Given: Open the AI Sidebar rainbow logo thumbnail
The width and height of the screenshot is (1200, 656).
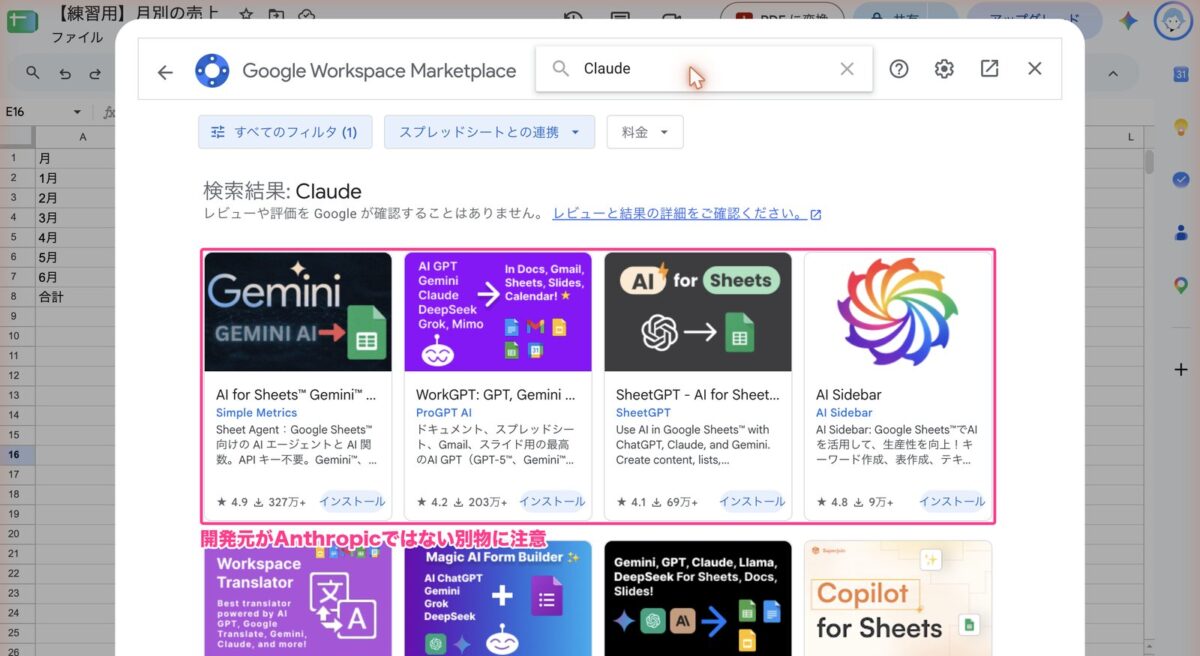Looking at the screenshot, I should click(898, 312).
